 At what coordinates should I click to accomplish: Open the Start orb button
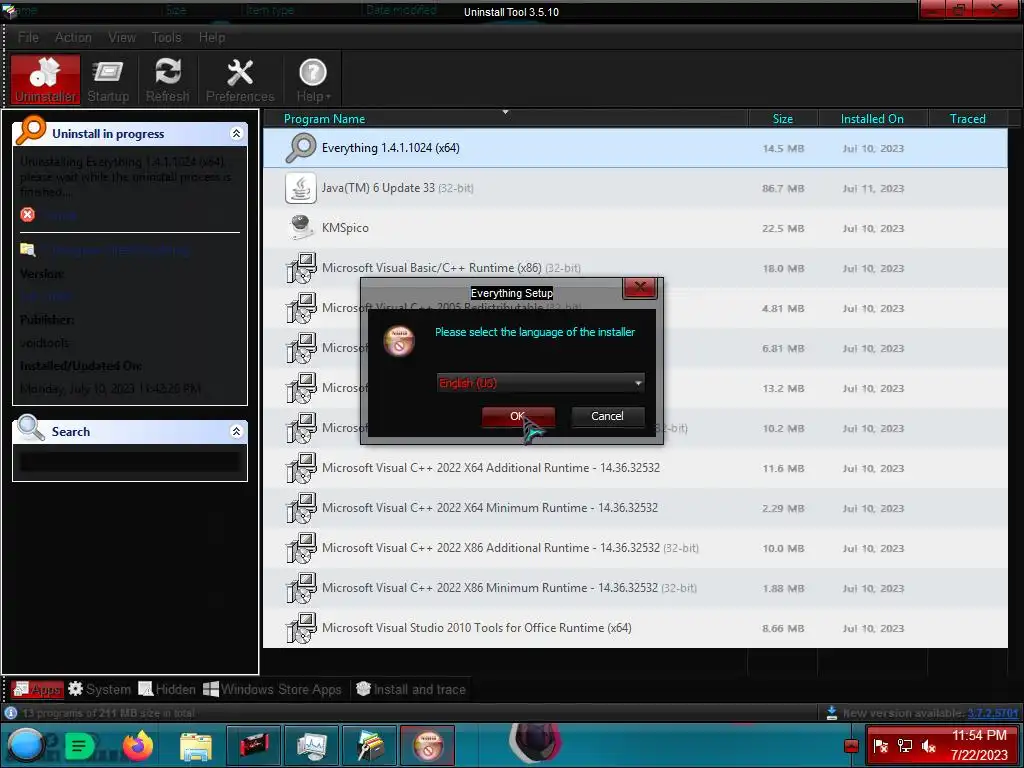[25, 745]
